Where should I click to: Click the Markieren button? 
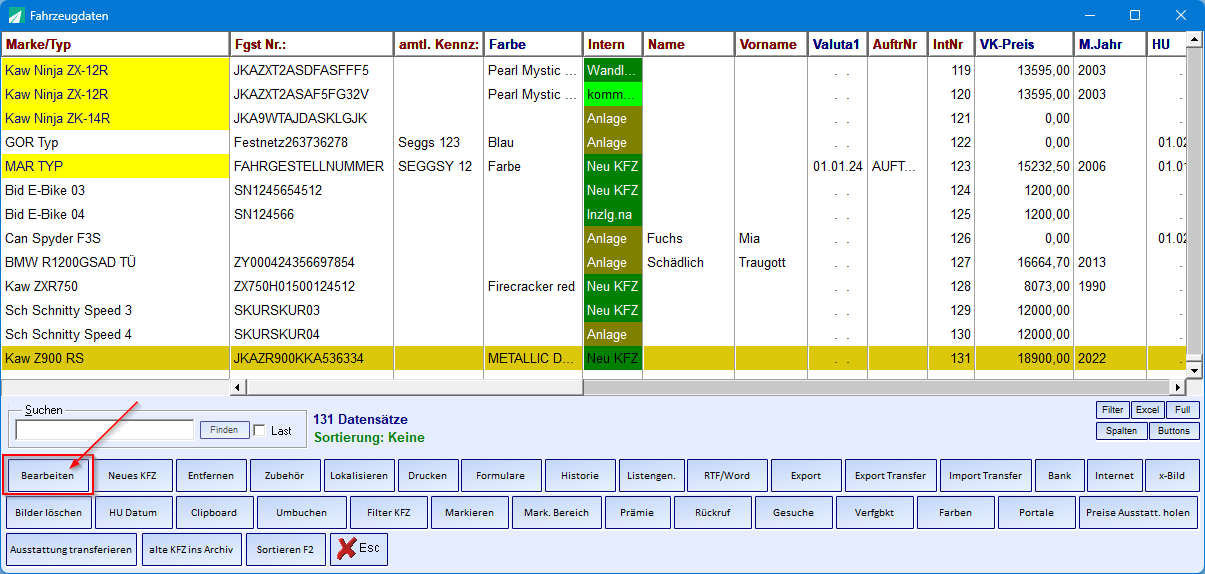[x=470, y=513]
